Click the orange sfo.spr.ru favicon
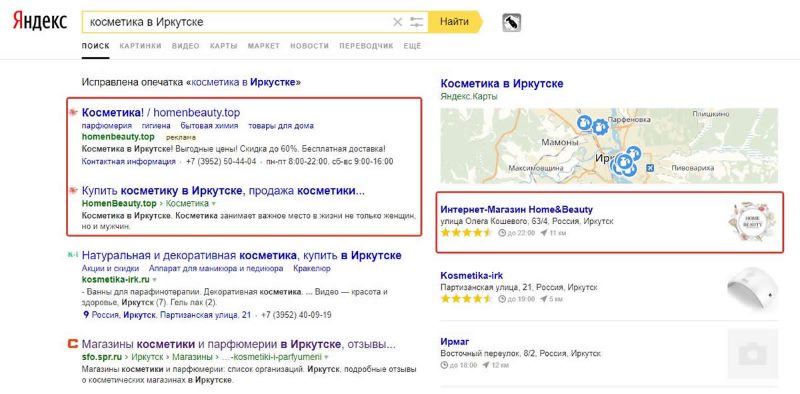 point(72,343)
